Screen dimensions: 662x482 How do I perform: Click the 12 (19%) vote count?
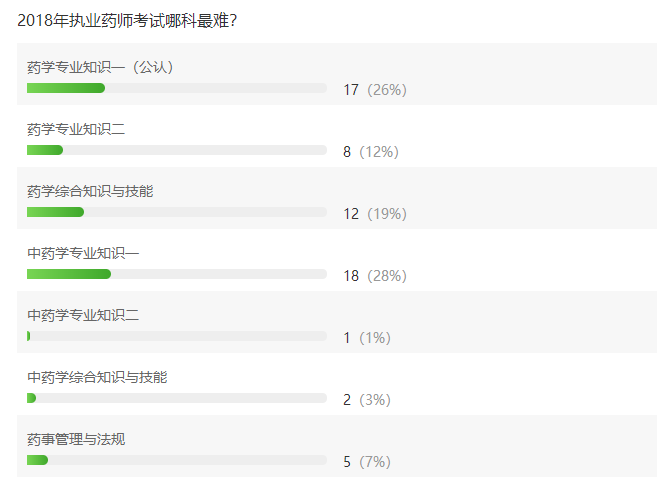click(375, 214)
